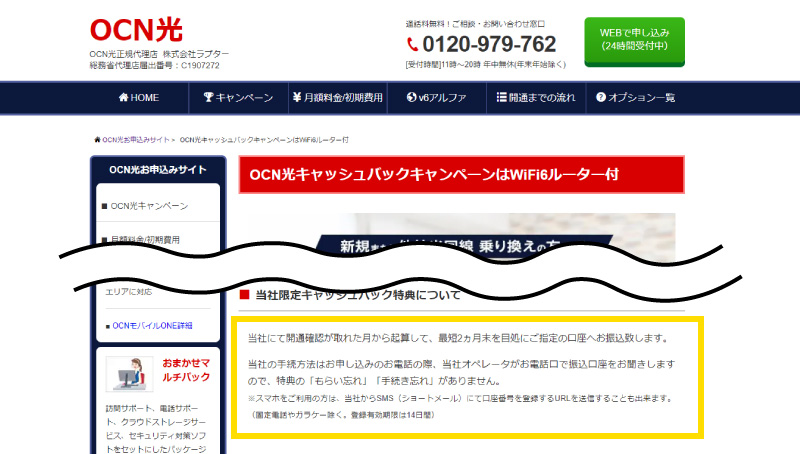Click the text OCN光正規代理店 株式会社ラプター
Screen dimensions: 800x454
[x=159, y=54]
